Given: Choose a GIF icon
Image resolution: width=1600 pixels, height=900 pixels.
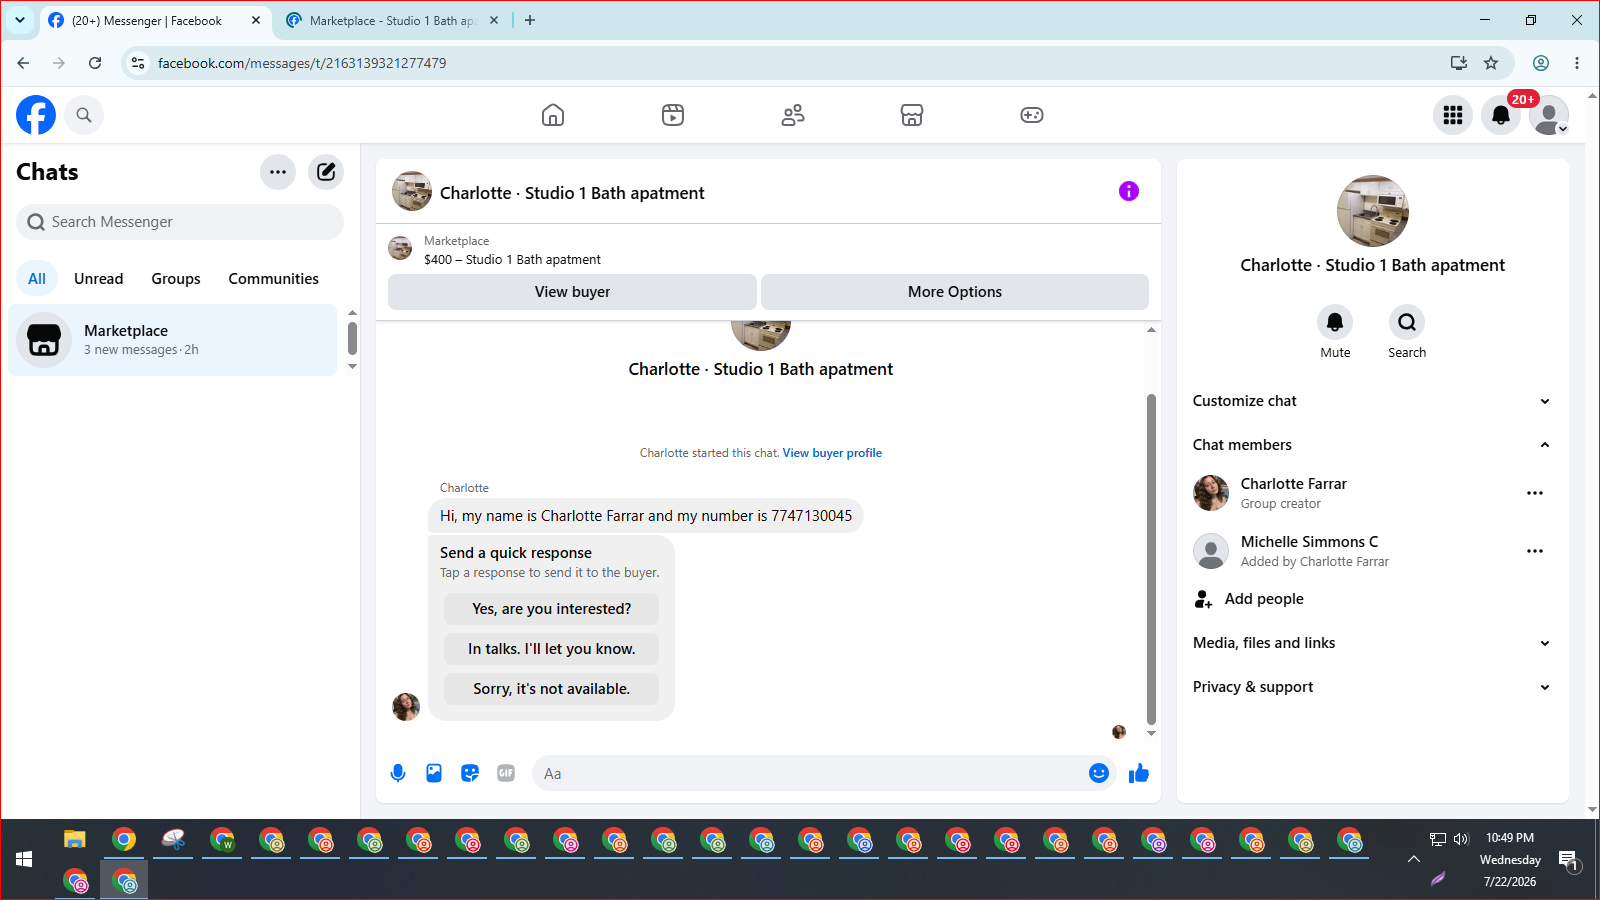Looking at the screenshot, I should tap(506, 773).
